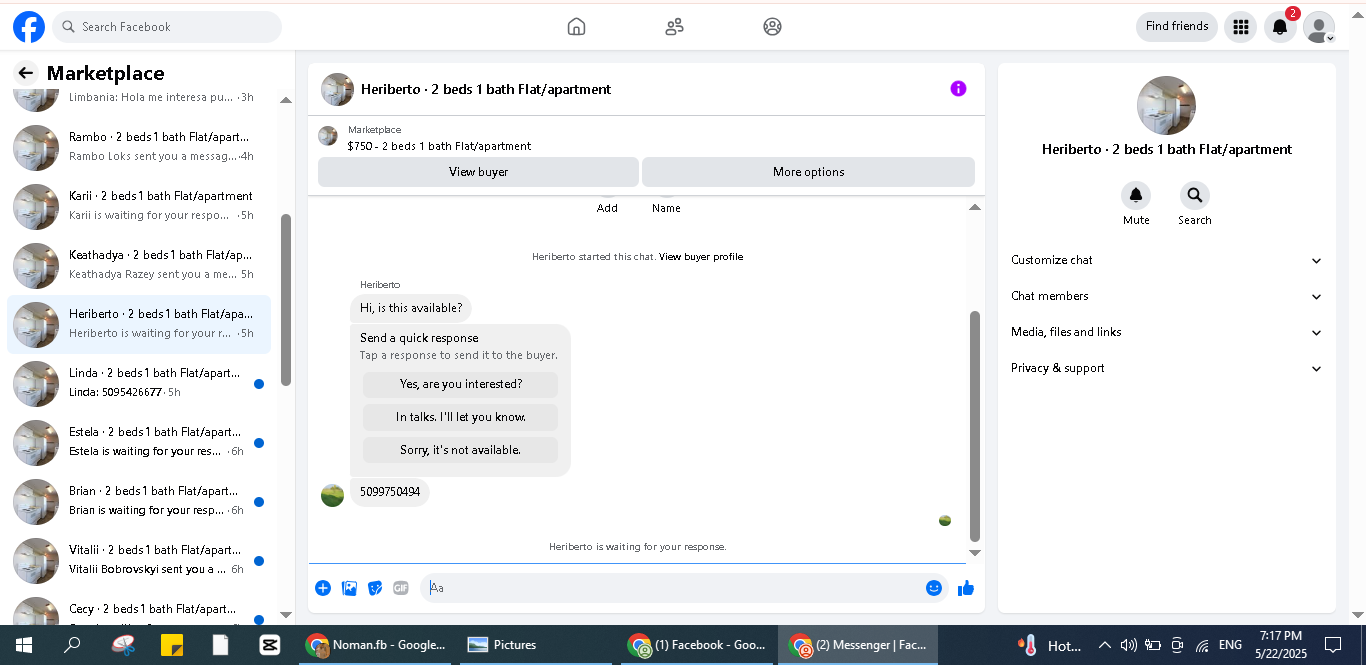The width and height of the screenshot is (1366, 665).
Task: Click the Search conversation magnifier icon
Action: [x=1194, y=195]
